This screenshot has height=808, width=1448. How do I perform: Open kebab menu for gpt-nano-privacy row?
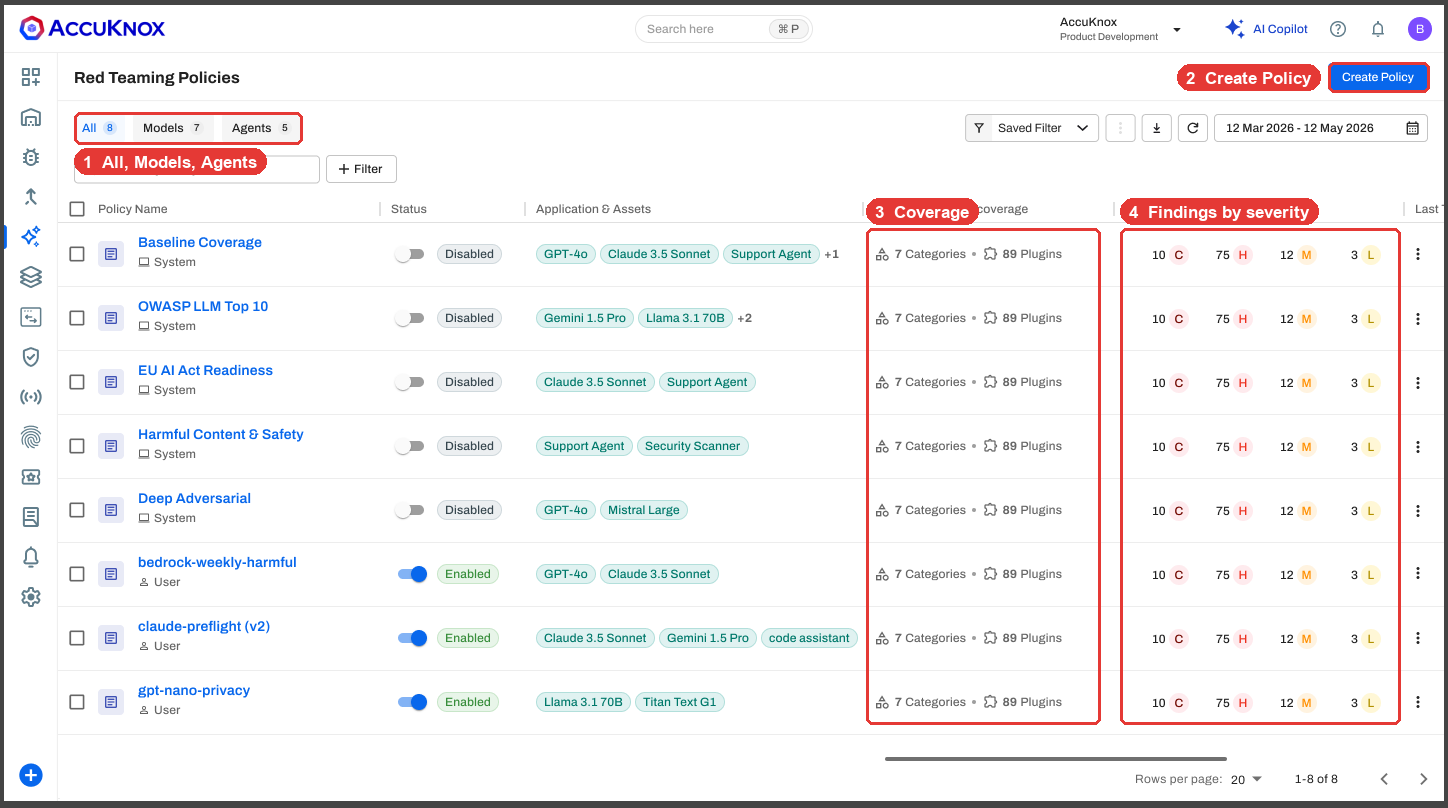pos(1418,702)
